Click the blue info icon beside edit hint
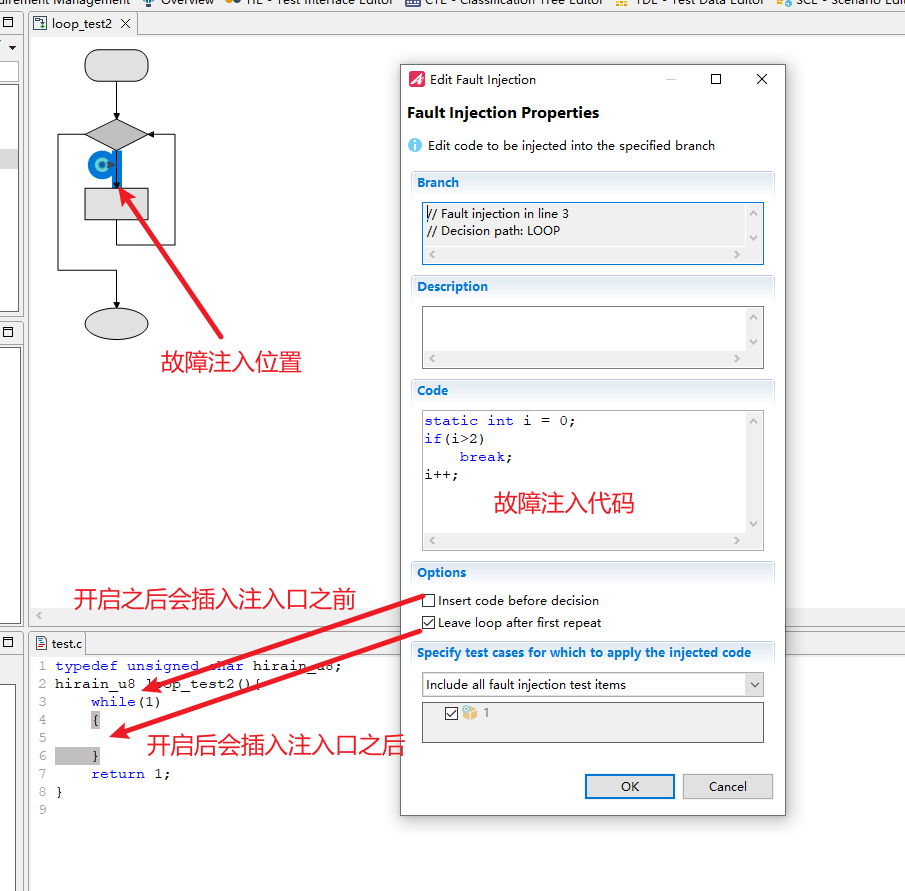 tap(415, 145)
